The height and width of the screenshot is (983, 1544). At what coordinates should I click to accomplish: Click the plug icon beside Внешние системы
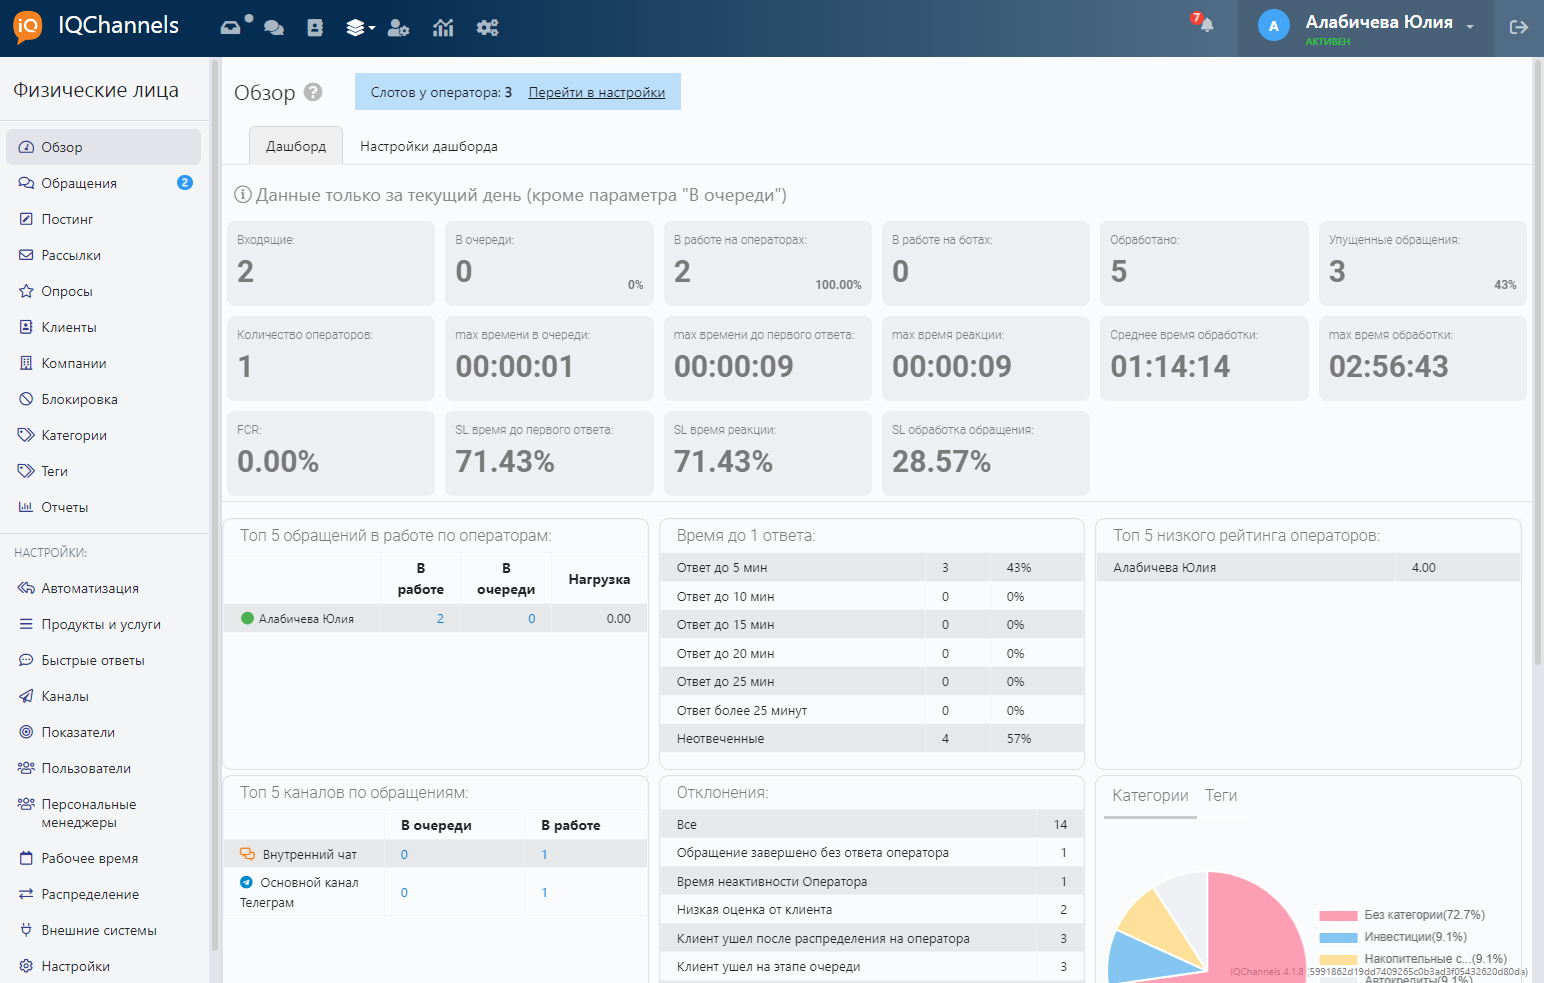click(26, 930)
